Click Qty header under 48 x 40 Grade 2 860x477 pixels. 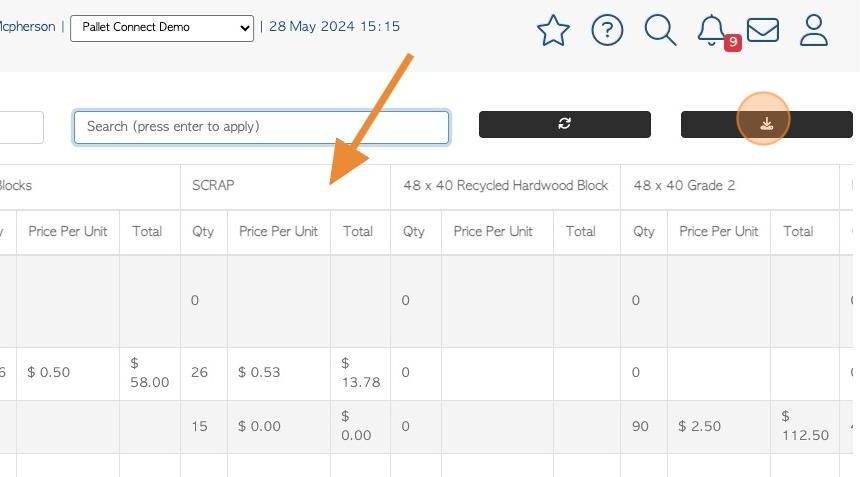[x=644, y=231]
